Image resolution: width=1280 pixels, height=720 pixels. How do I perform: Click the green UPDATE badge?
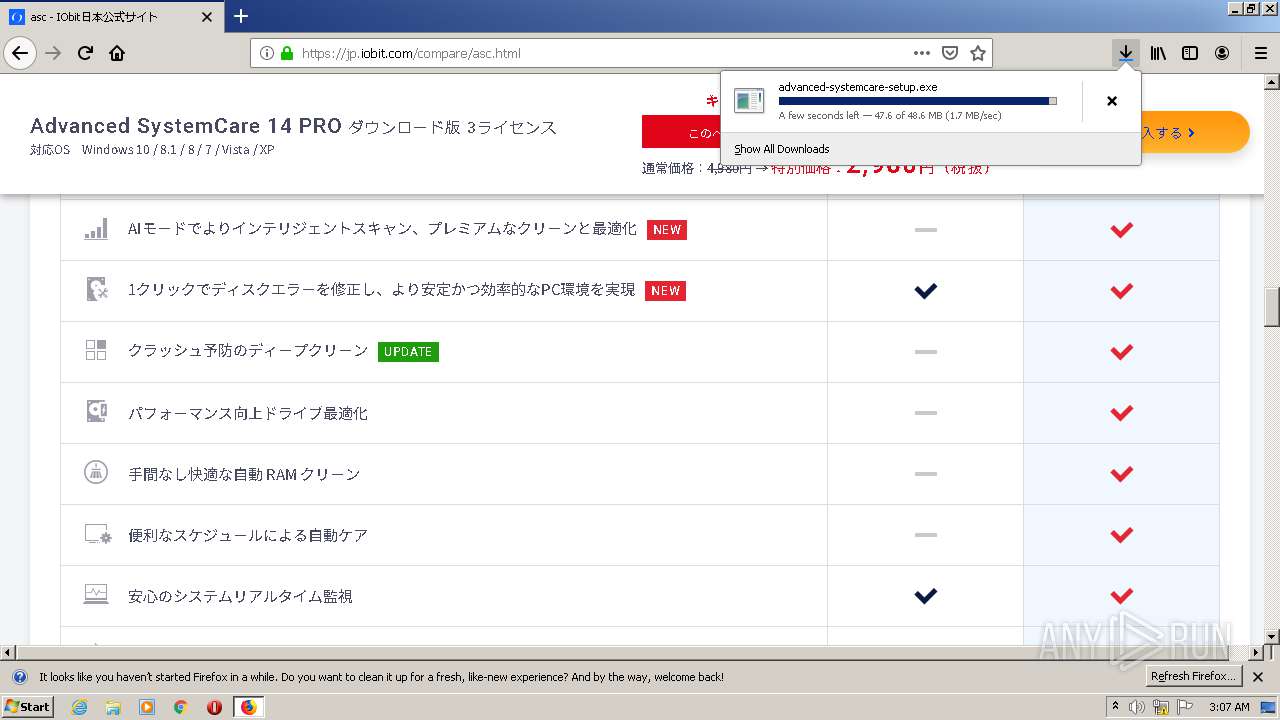pos(408,352)
